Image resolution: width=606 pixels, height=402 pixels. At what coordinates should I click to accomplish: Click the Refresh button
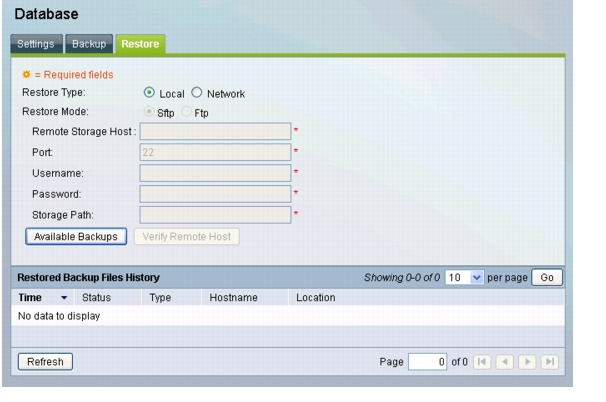coord(45,362)
